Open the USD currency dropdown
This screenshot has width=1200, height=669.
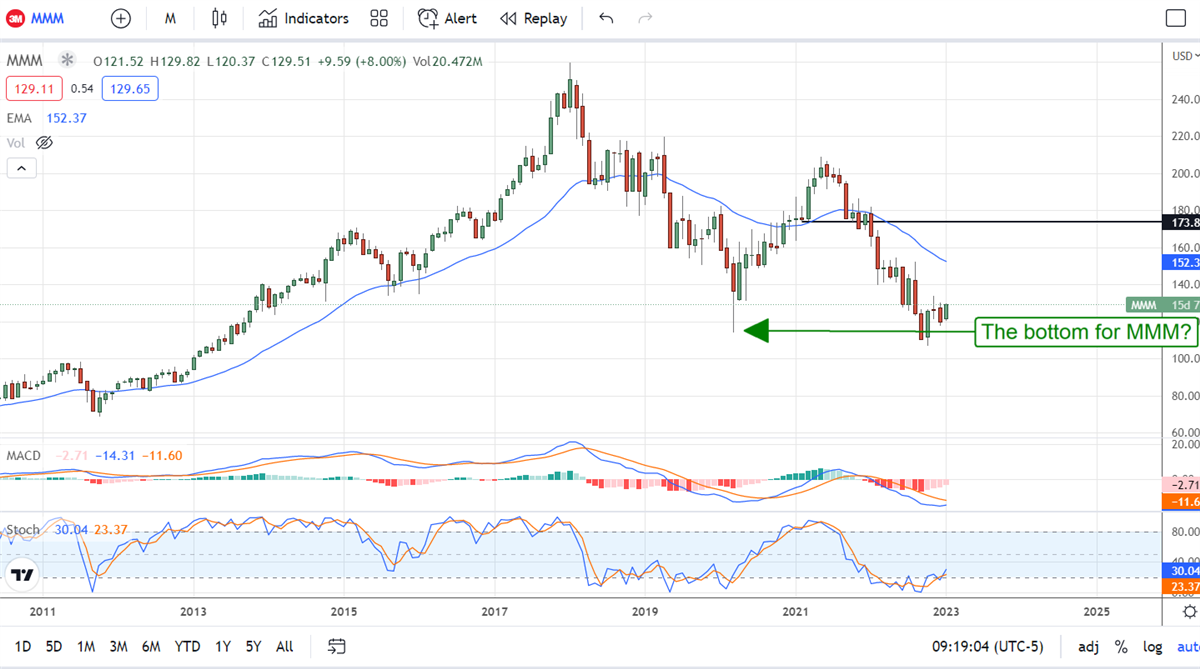[1181, 55]
